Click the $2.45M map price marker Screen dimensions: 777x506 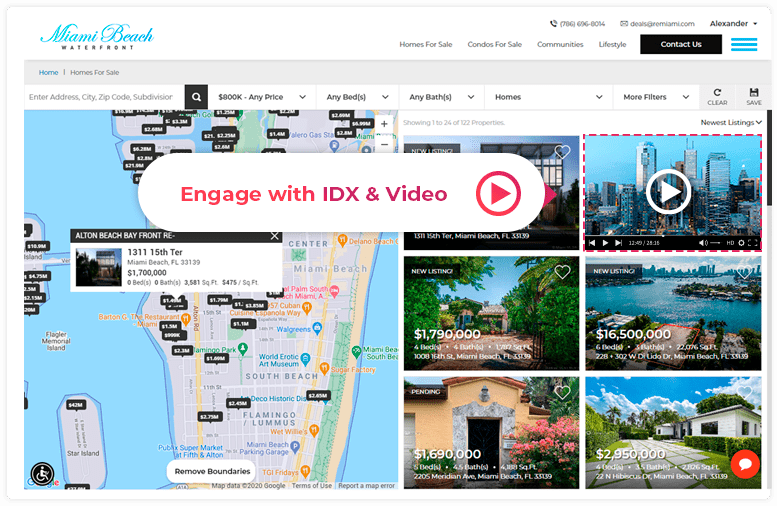pos(237,403)
